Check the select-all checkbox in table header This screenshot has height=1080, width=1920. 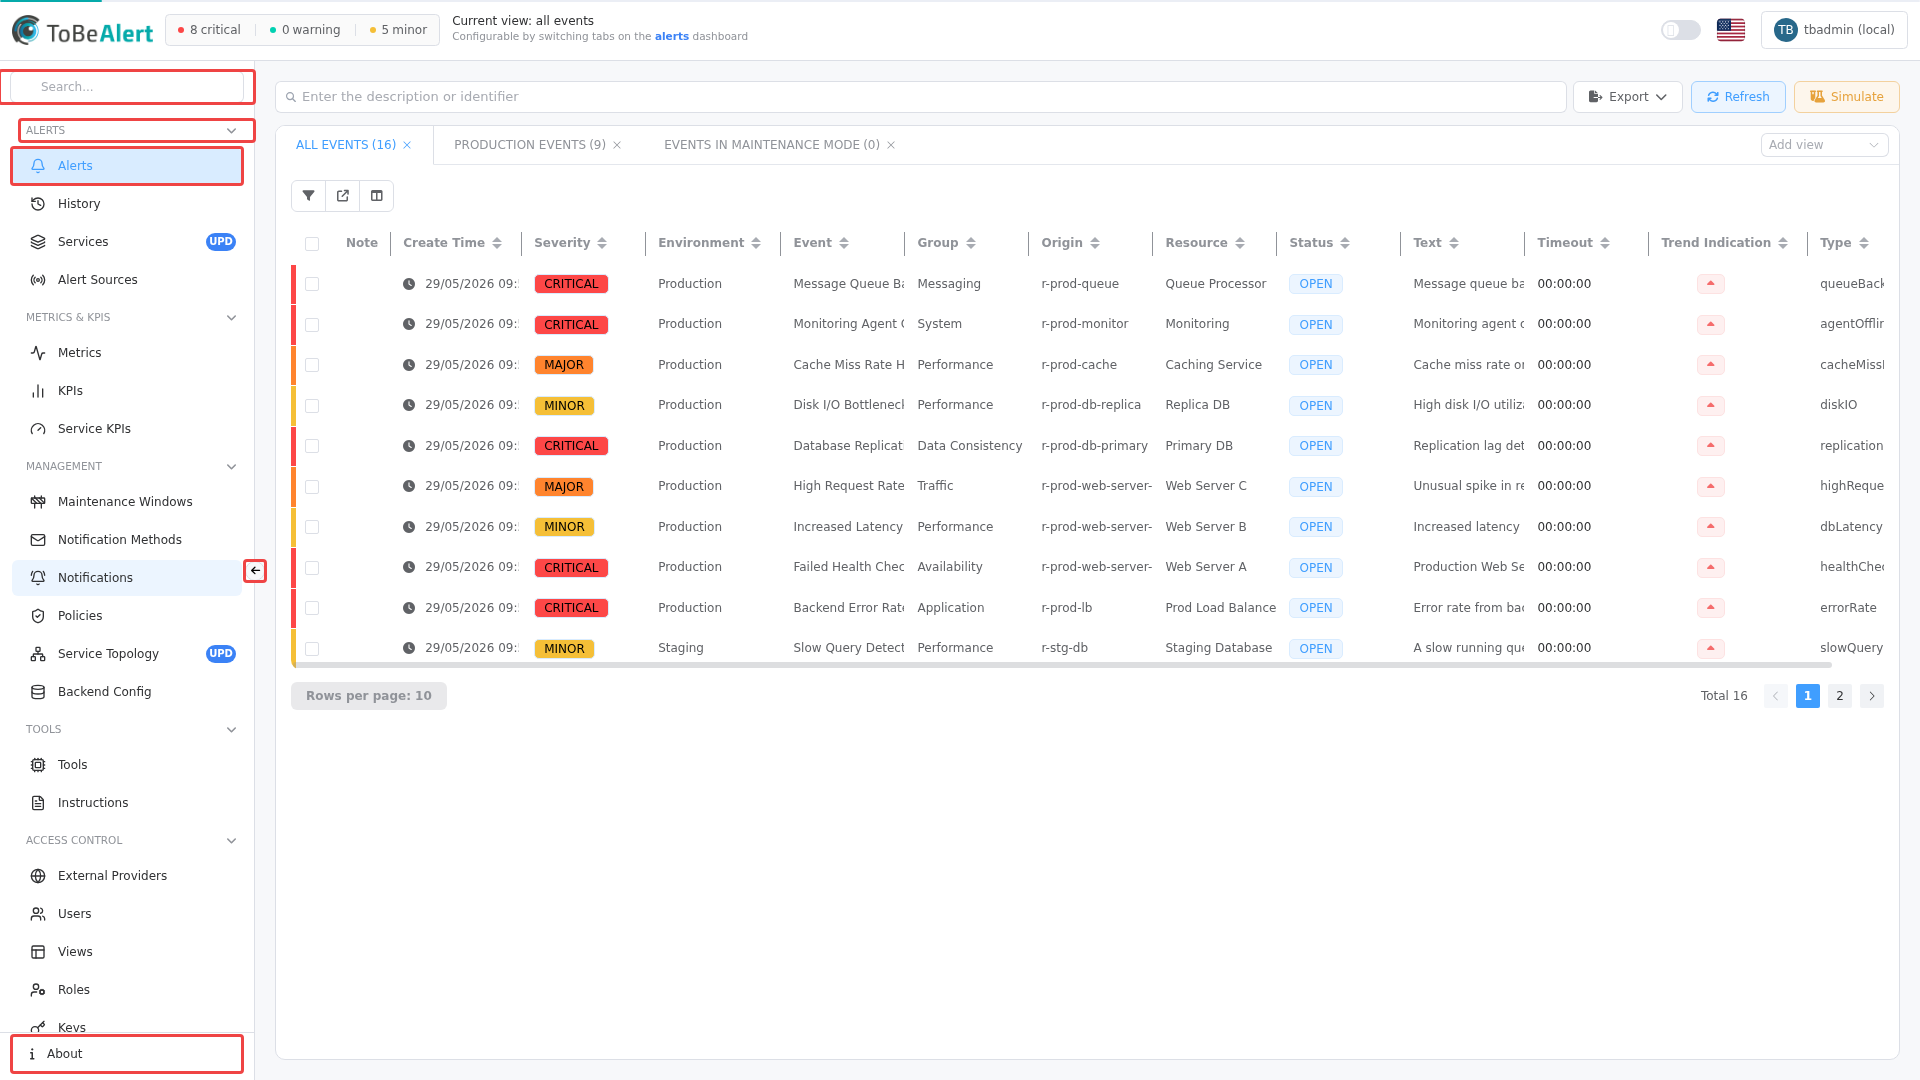[312, 244]
